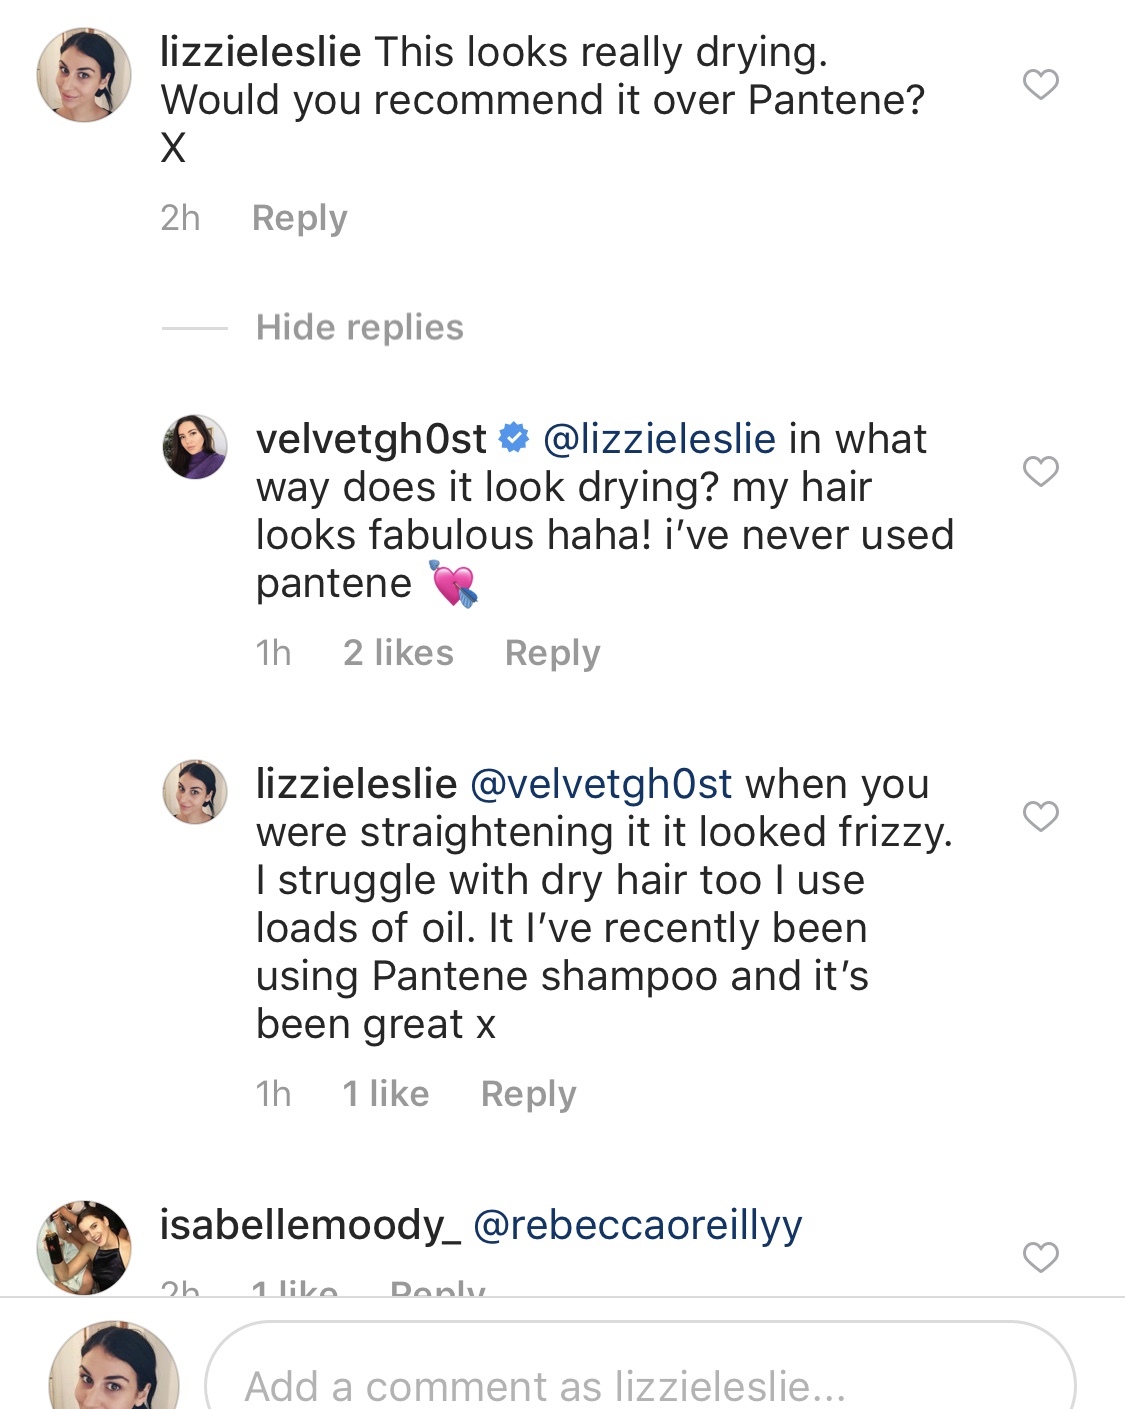1125x1409 pixels.
Task: Like velvetgh0st's reply comment
Action: tap(1040, 471)
